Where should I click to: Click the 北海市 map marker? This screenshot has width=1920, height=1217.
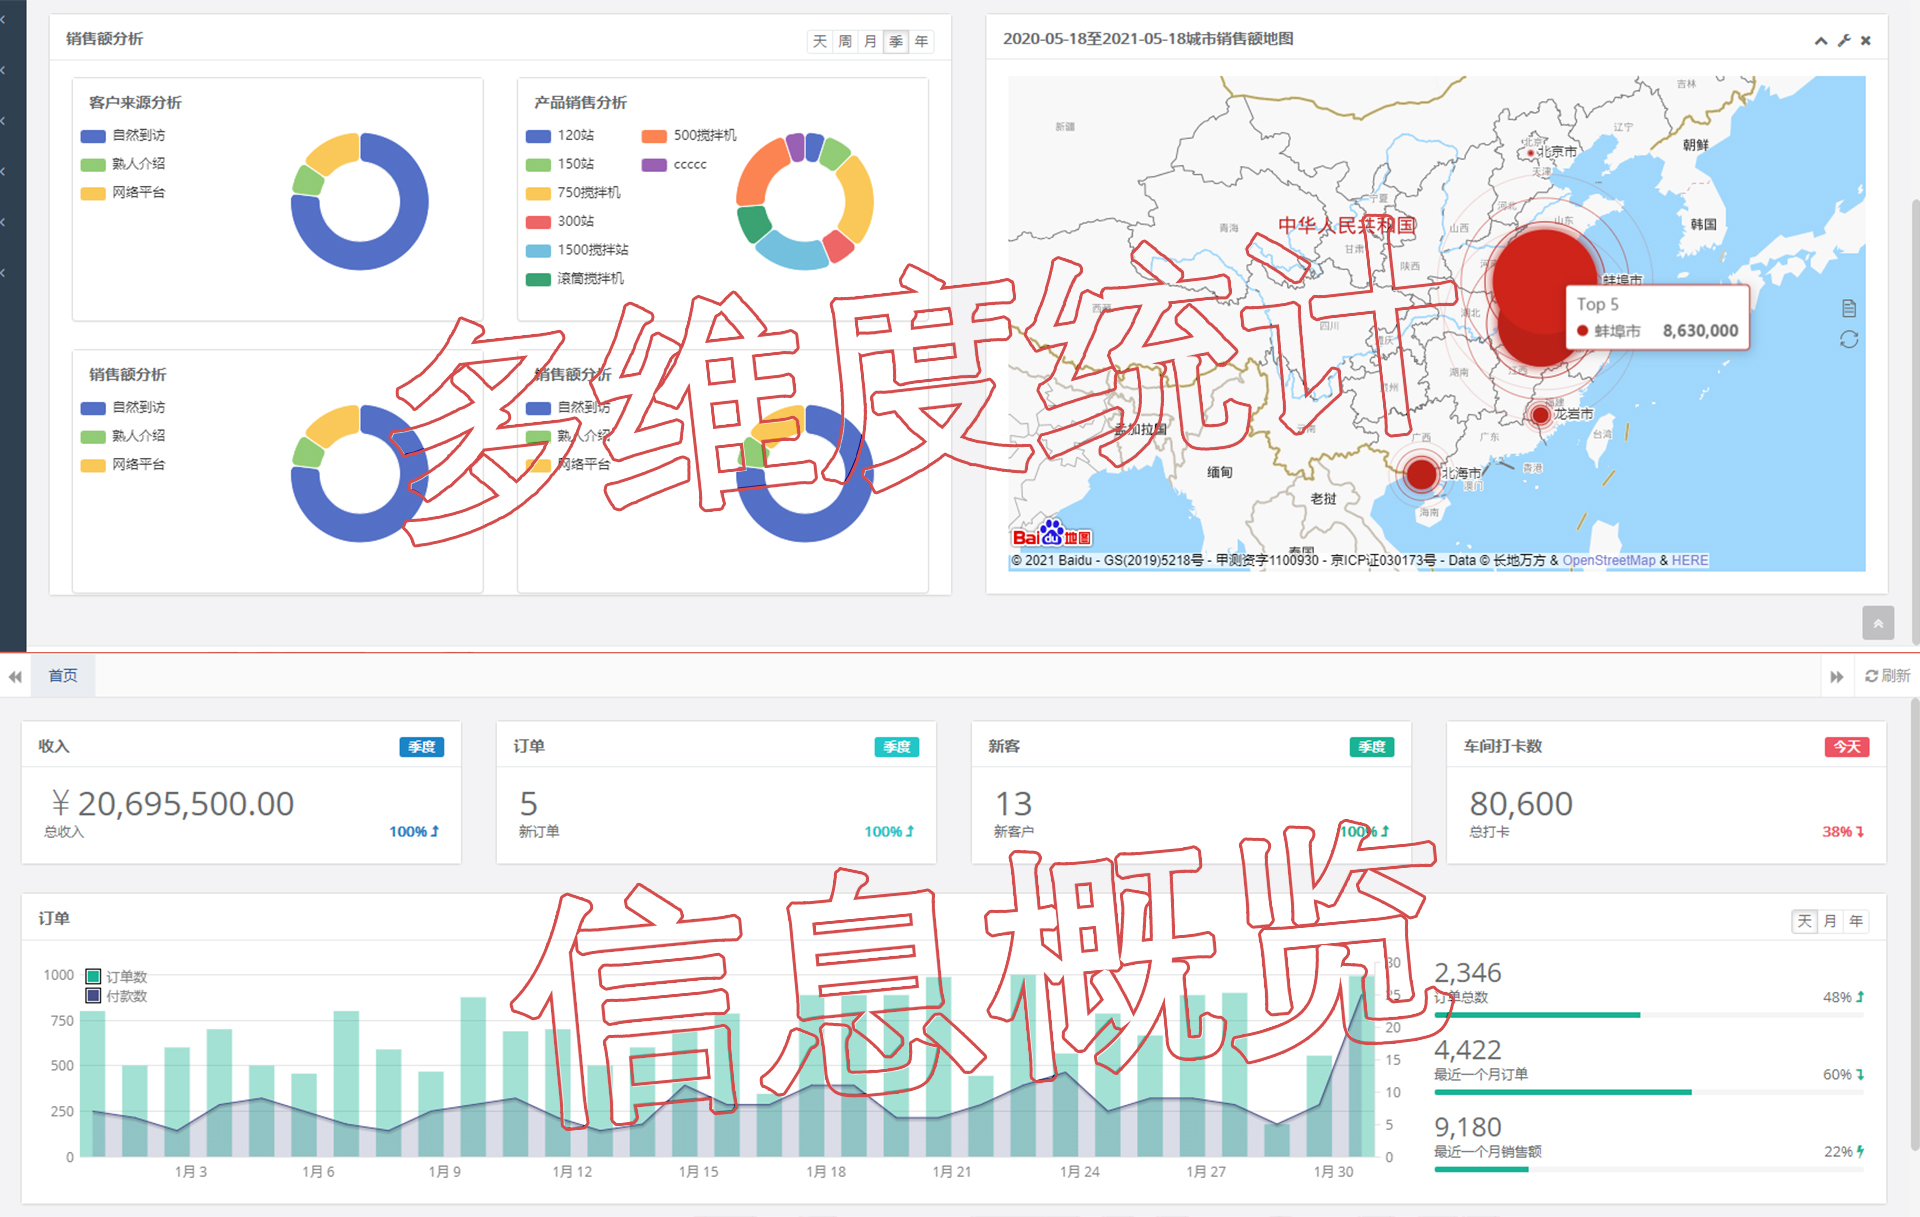point(1421,474)
